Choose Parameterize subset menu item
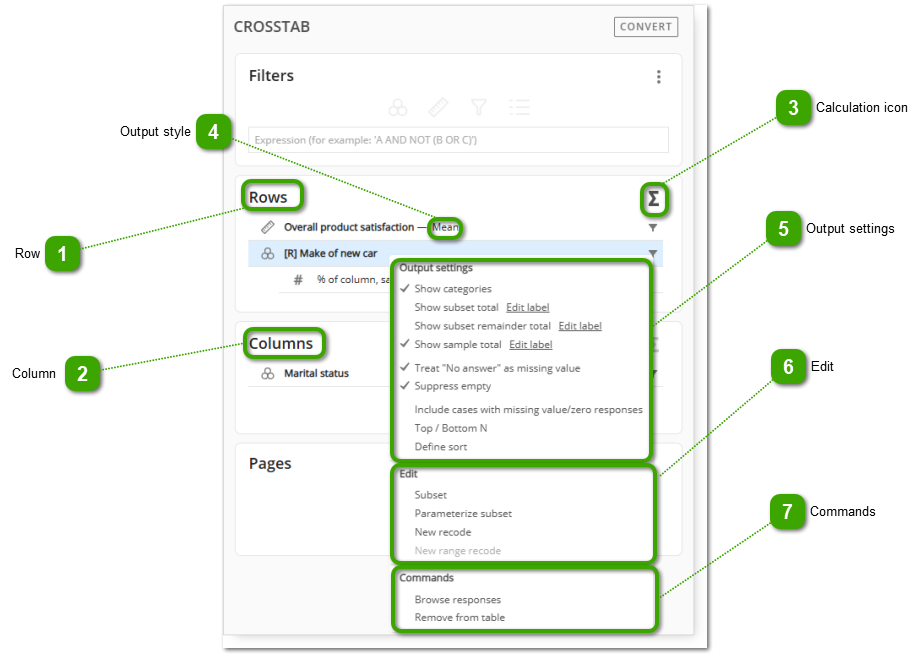 point(463,514)
